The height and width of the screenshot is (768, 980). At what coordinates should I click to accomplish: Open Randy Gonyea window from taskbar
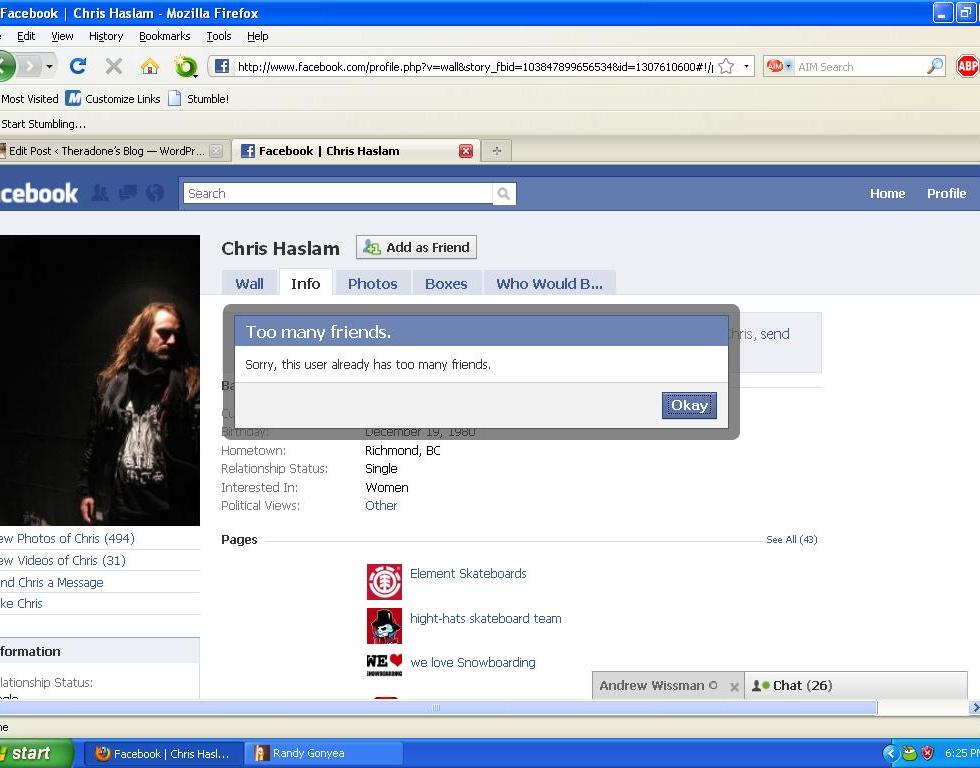coord(324,754)
